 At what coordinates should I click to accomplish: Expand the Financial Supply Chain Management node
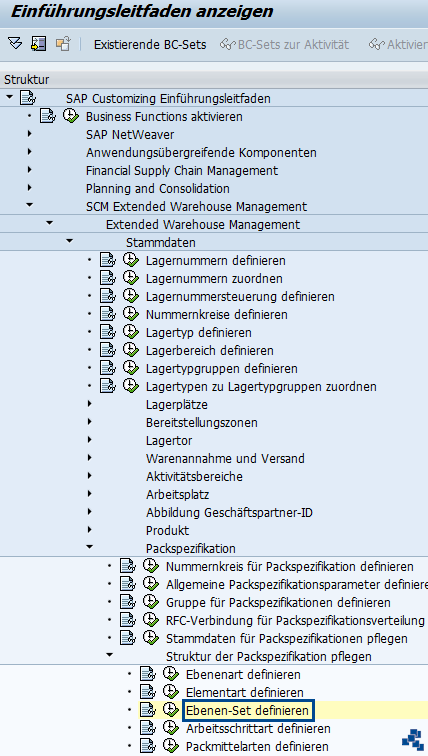[30, 170]
